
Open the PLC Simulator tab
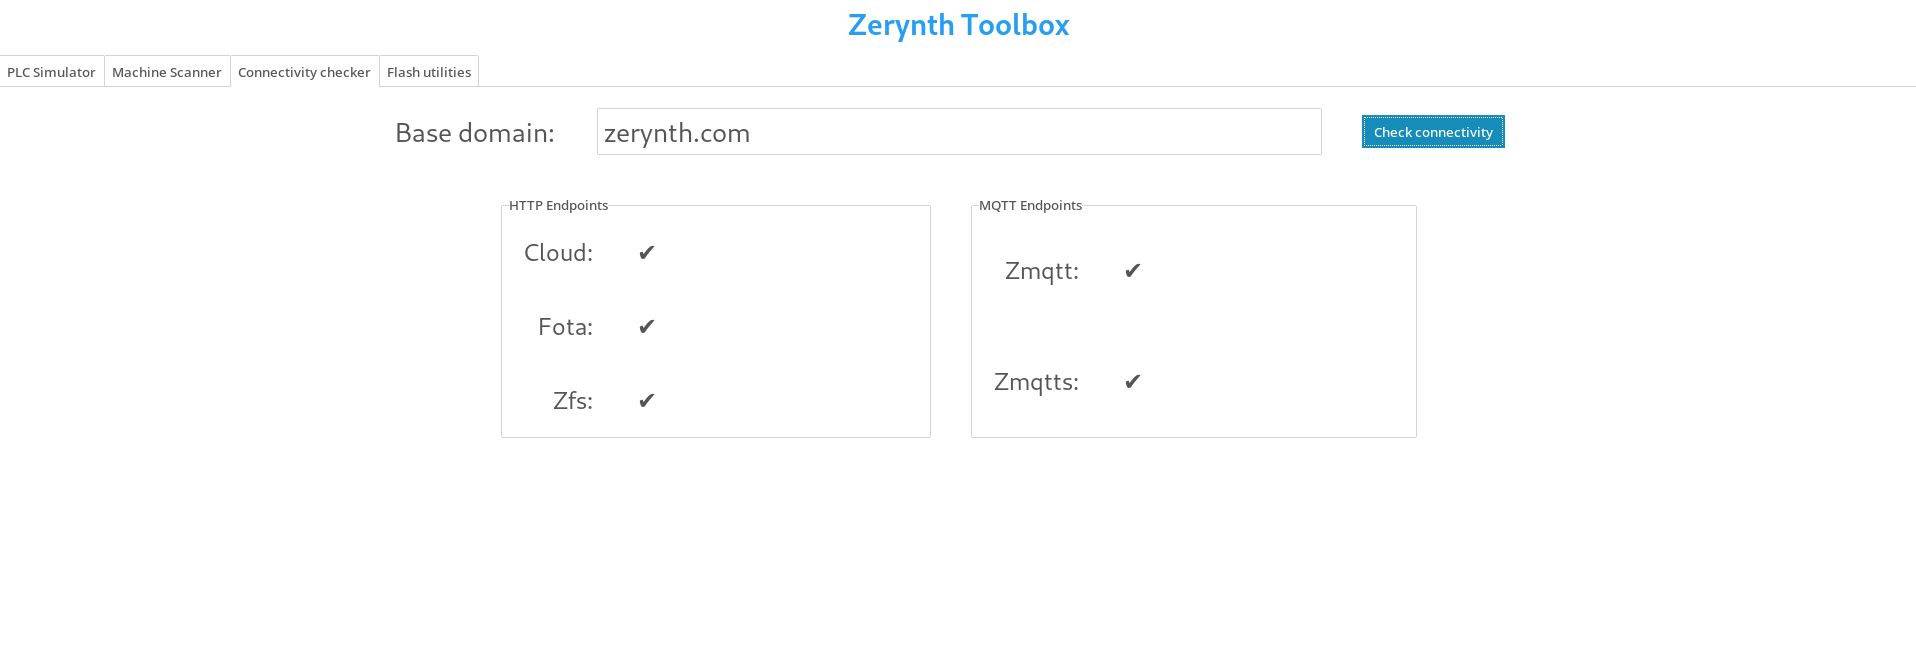51,72
